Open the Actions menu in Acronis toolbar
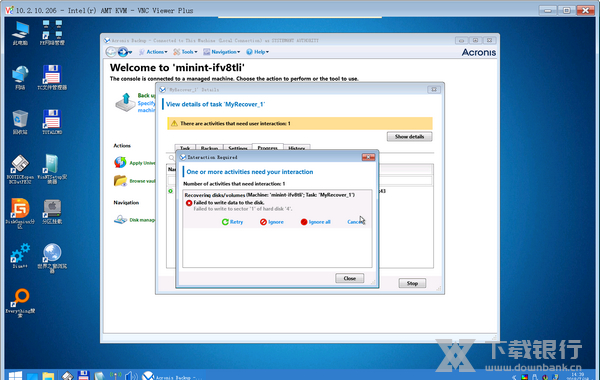The image size is (600, 380). [153, 52]
